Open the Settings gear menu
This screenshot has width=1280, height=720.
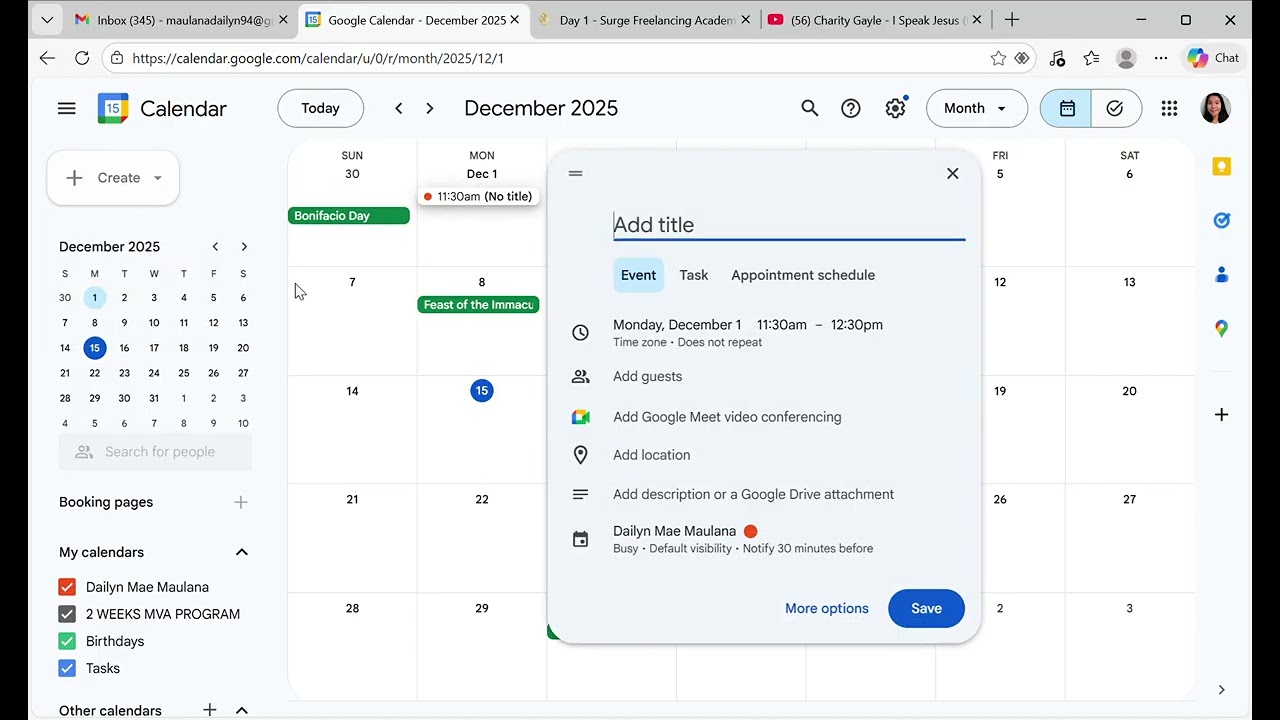pos(895,108)
